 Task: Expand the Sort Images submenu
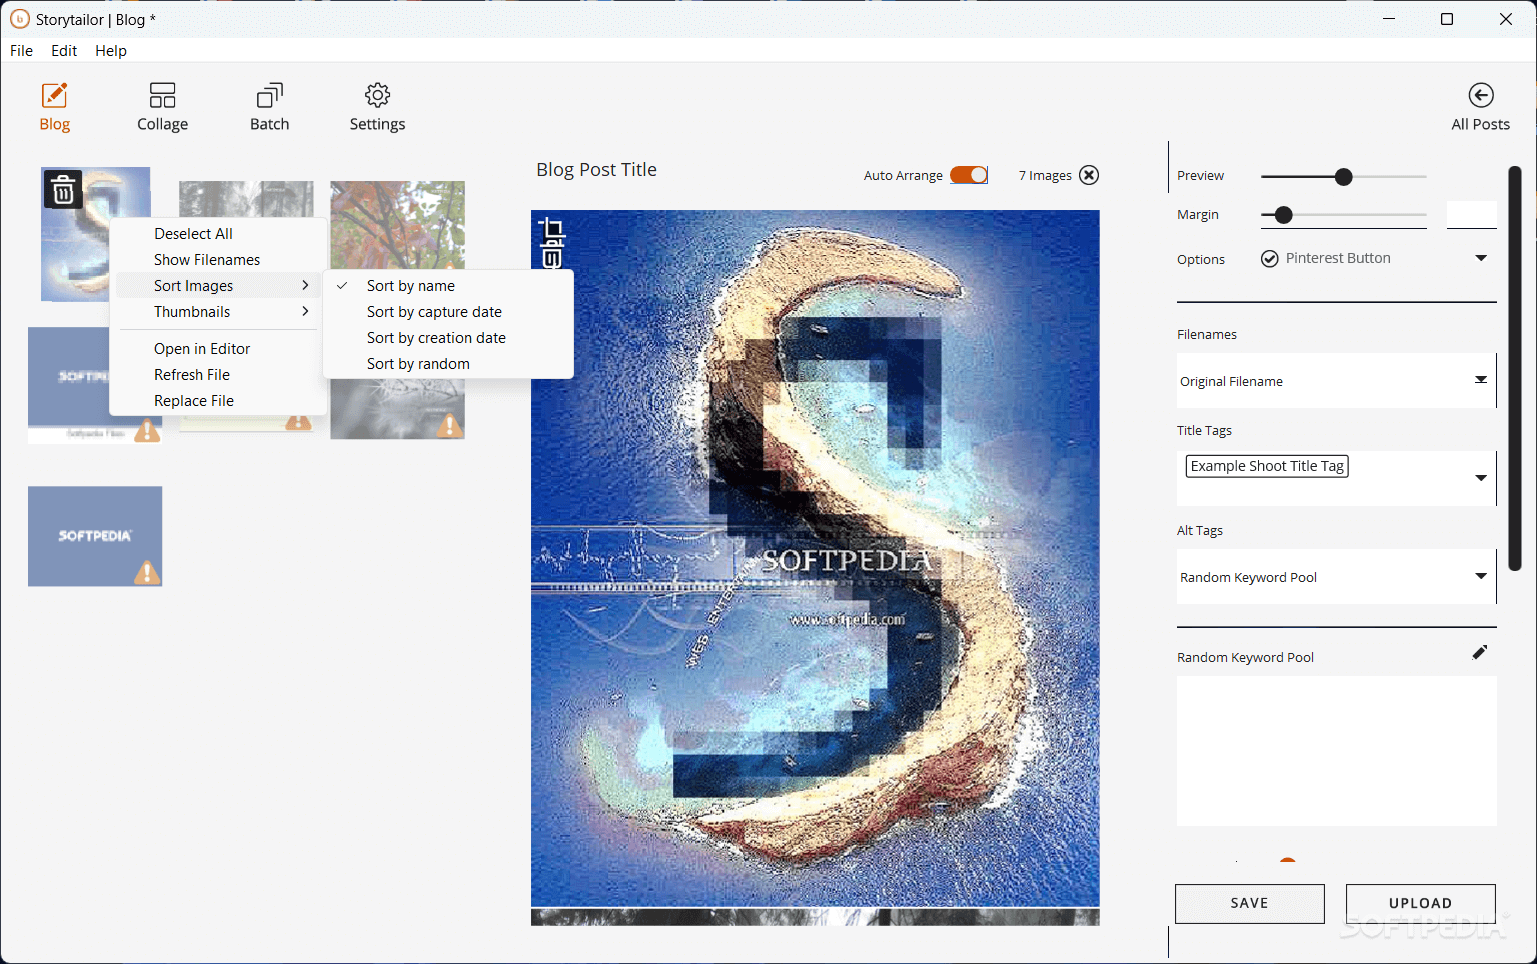coord(219,286)
